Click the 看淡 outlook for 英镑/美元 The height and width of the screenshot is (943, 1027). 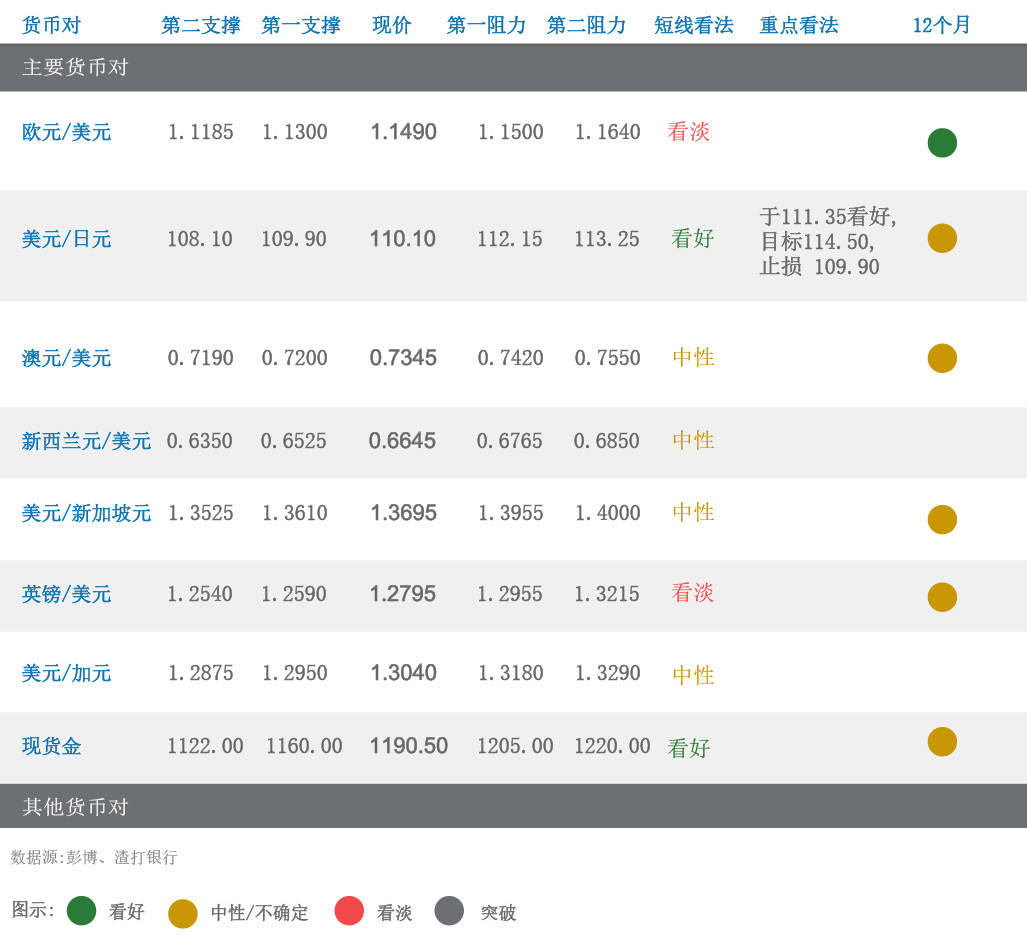click(x=692, y=593)
